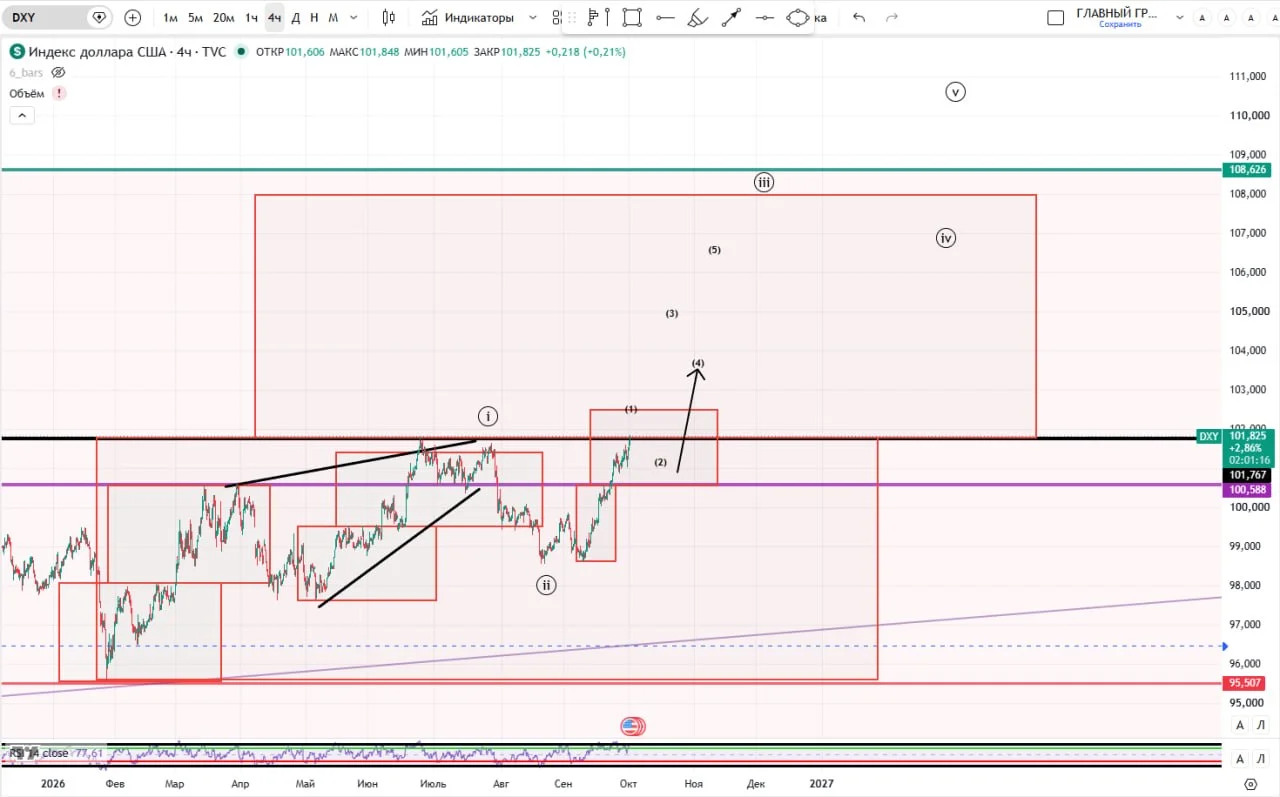Toggle log scale Л on main price axis
This screenshot has width=1280, height=797.
[x=1261, y=725]
